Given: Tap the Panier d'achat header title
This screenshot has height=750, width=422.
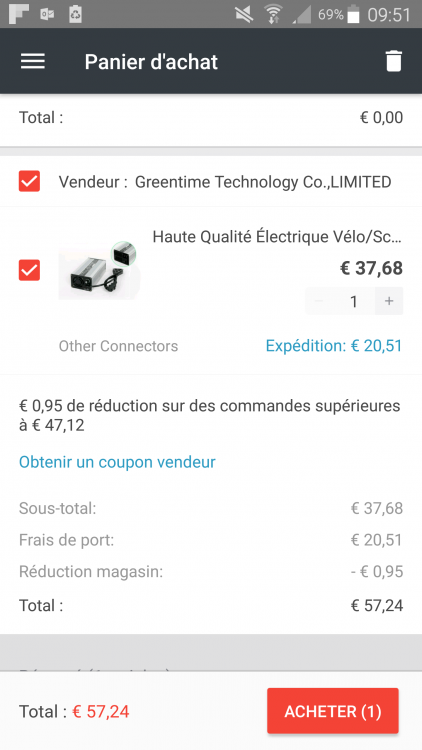Looking at the screenshot, I should point(151,62).
